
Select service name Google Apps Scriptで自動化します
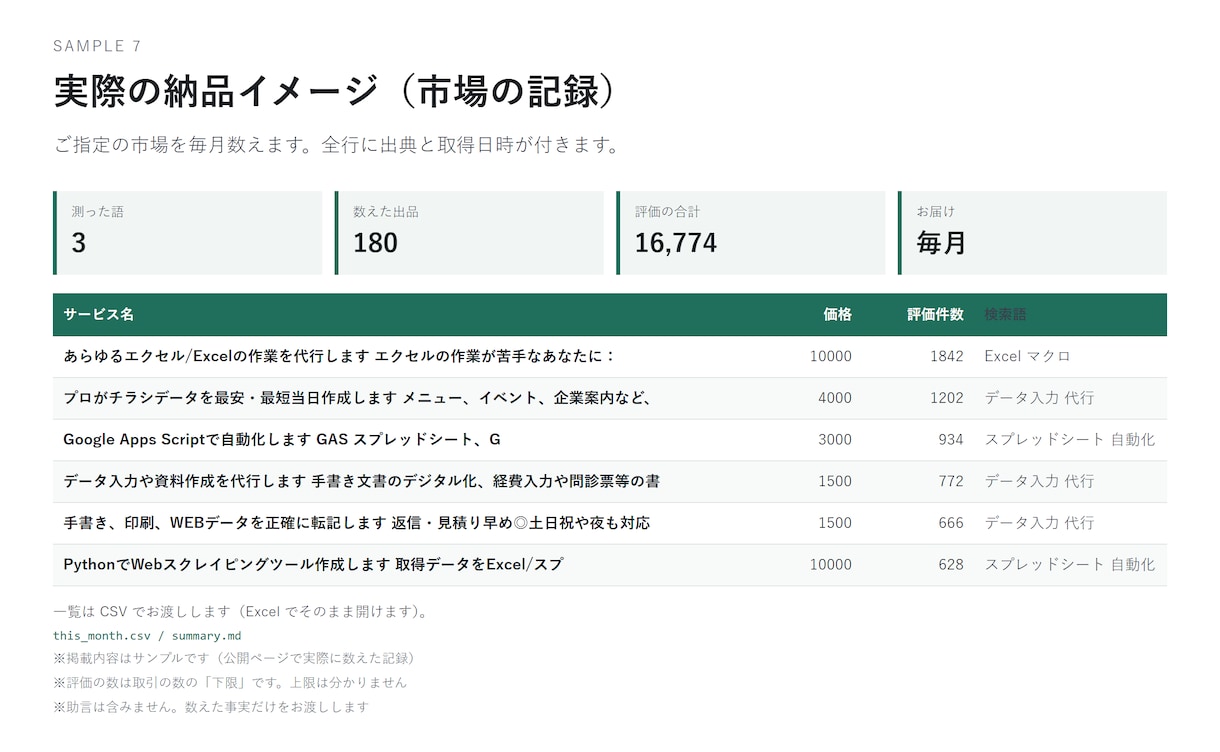(282, 440)
